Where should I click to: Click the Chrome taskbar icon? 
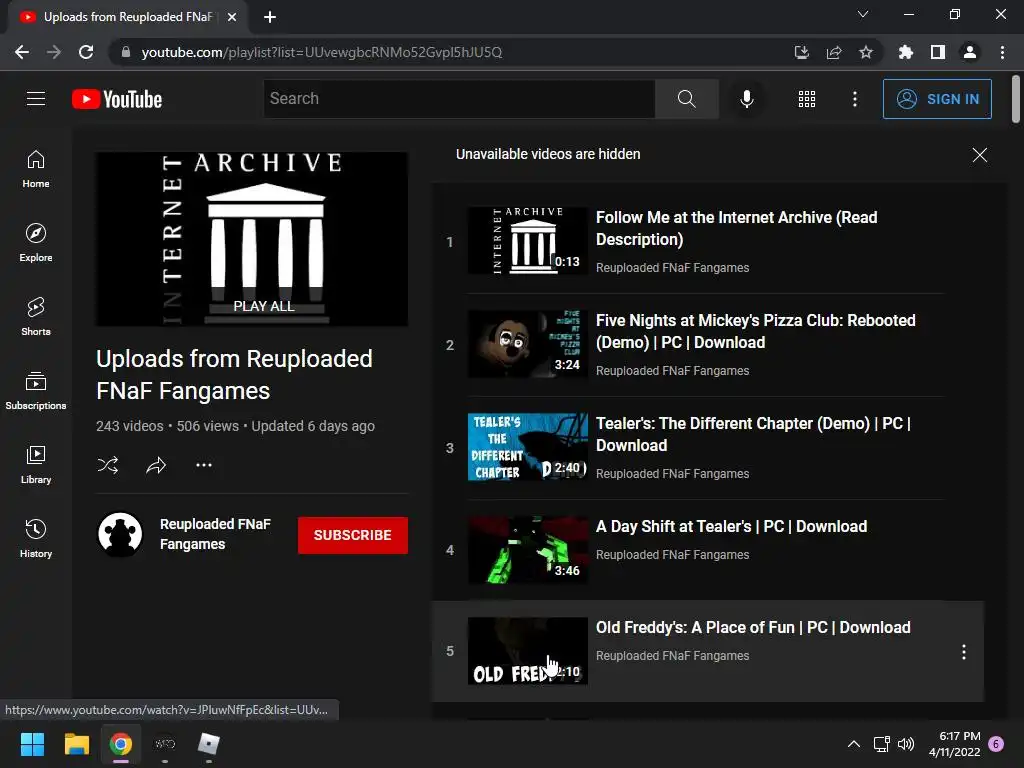click(121, 744)
